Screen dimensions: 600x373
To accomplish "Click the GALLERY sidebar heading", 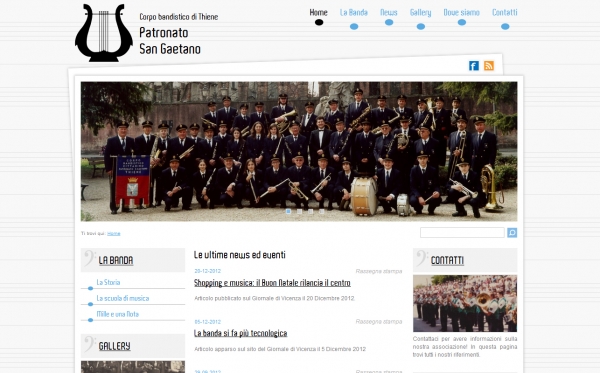I will coord(114,346).
